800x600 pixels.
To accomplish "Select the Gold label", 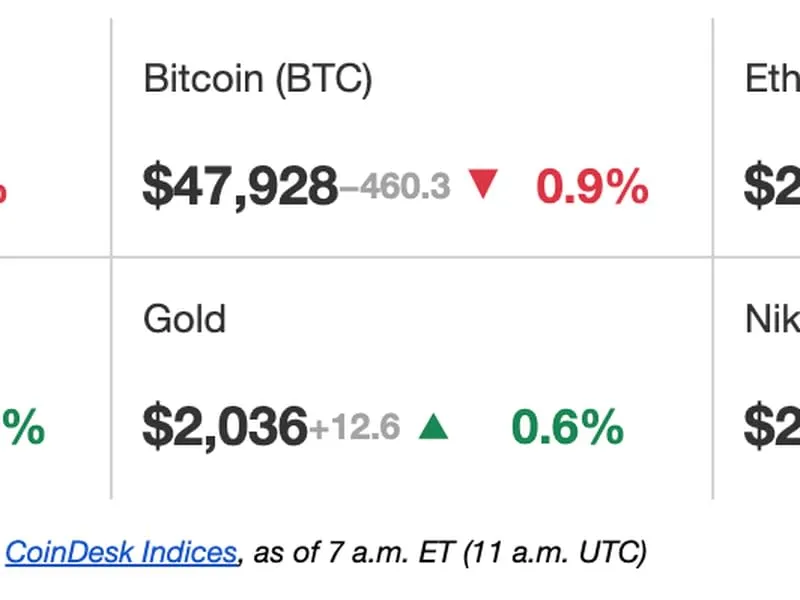I will [186, 320].
